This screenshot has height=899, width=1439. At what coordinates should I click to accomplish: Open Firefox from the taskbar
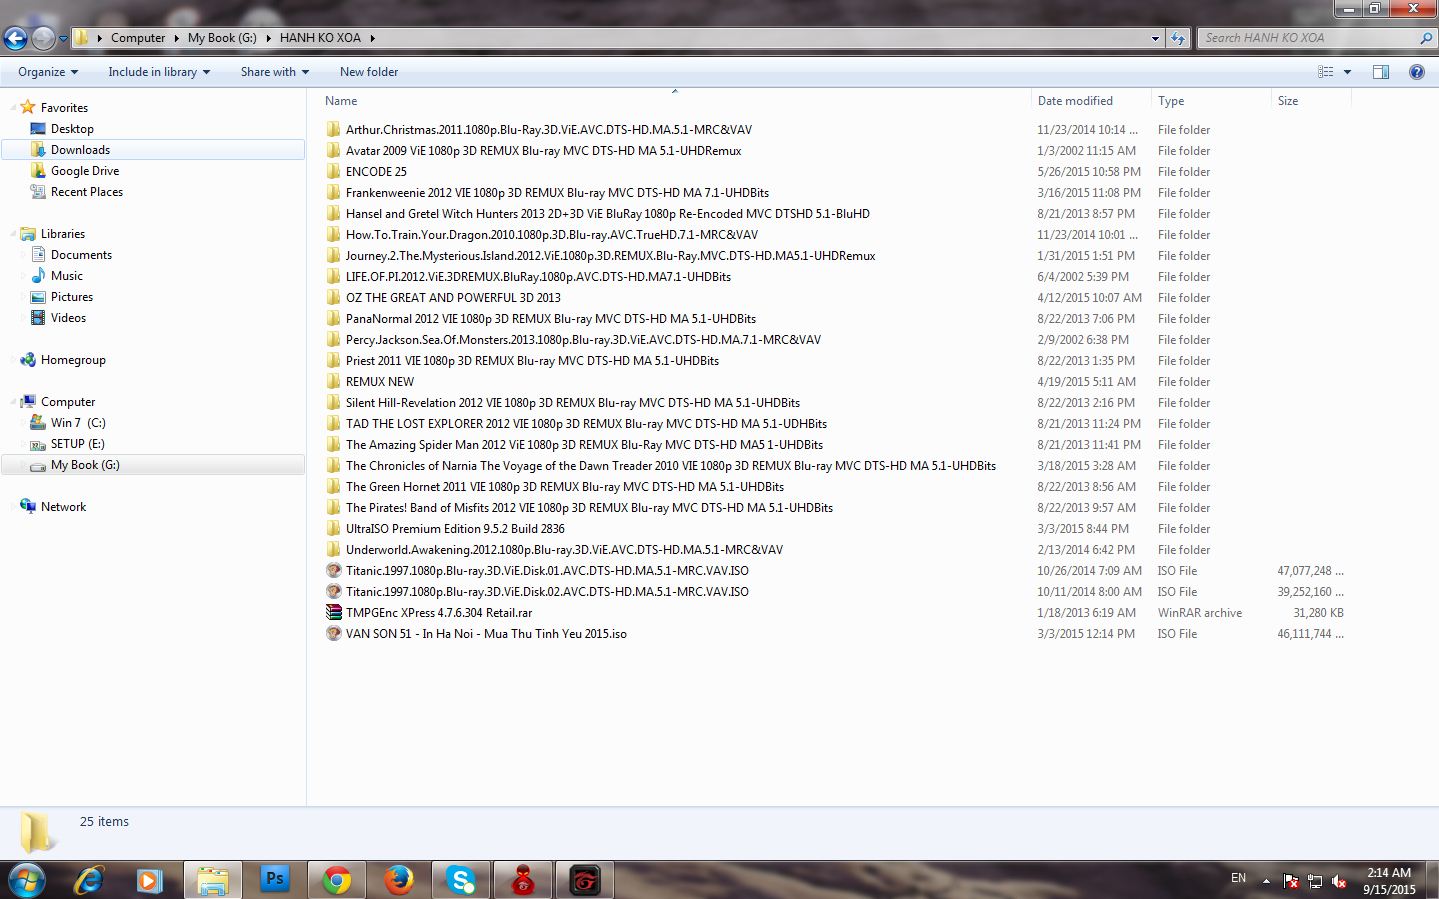(399, 880)
